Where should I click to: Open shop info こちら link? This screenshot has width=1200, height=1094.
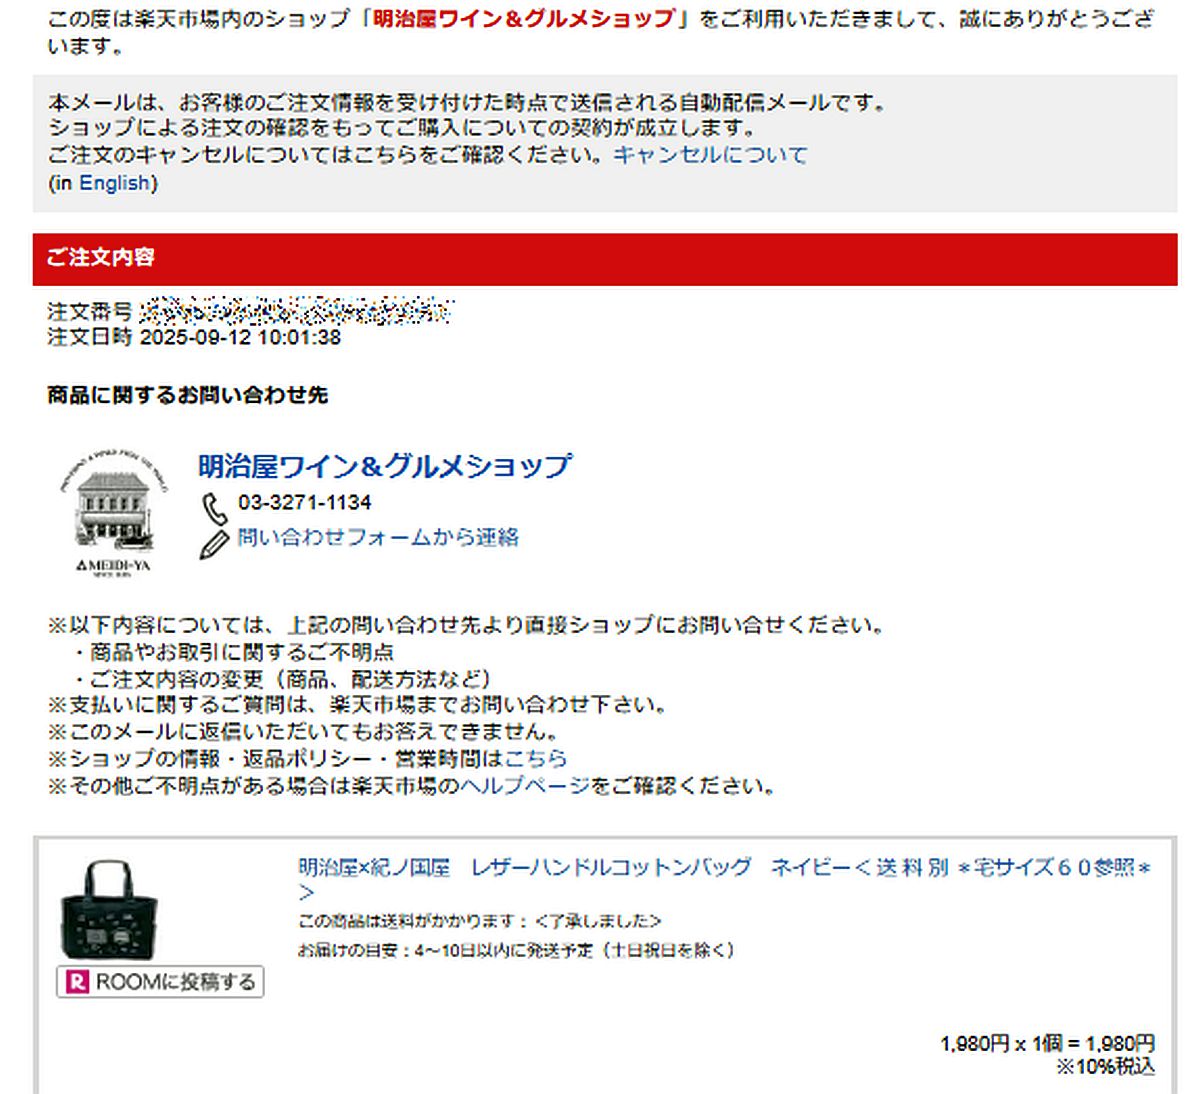point(536,758)
